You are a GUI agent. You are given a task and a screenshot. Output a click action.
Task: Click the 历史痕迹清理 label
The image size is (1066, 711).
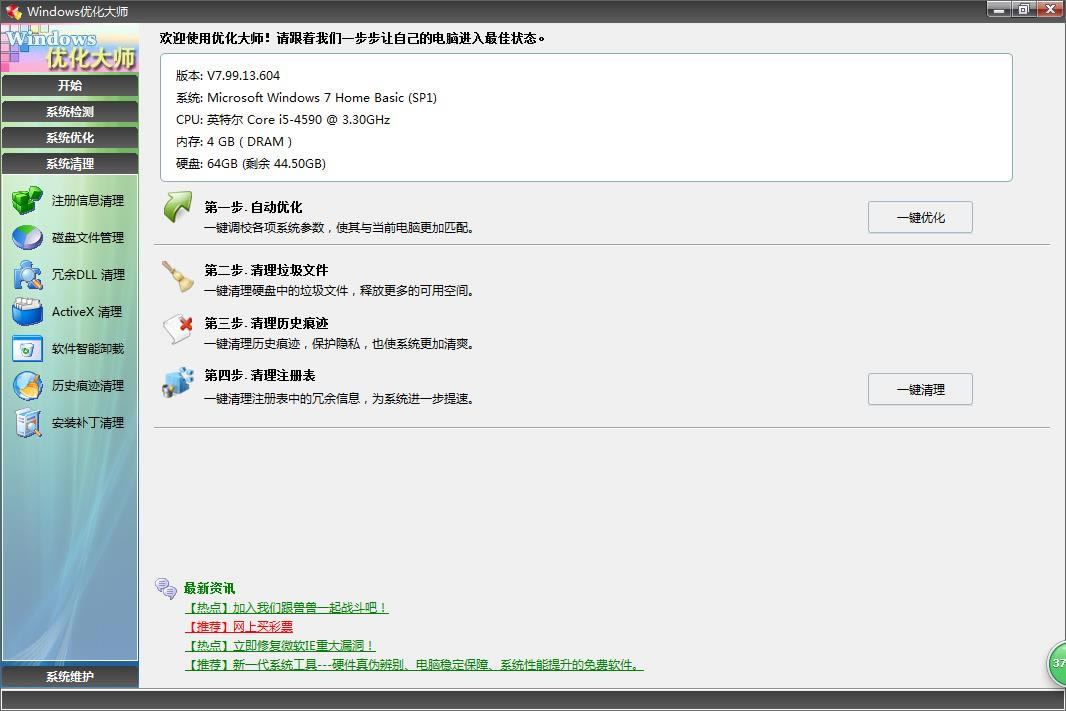(88, 385)
